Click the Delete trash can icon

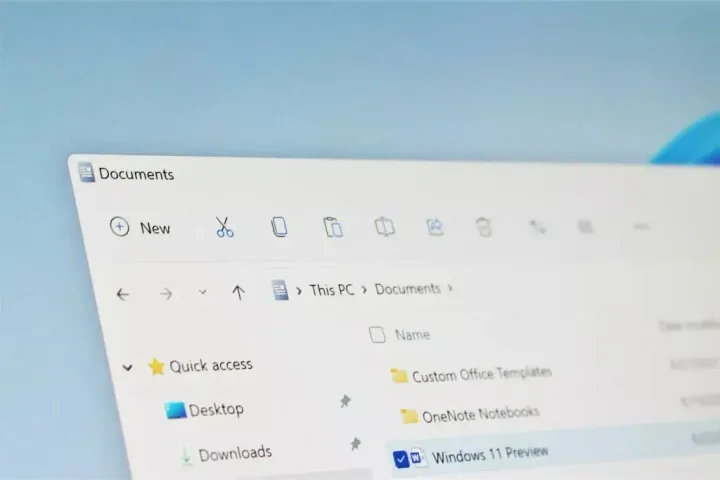(484, 227)
